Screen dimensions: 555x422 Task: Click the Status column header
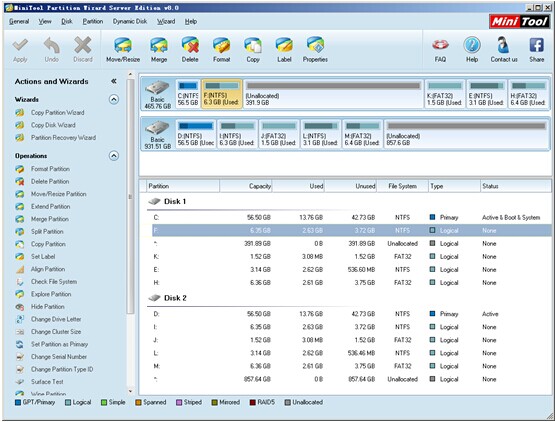516,186
